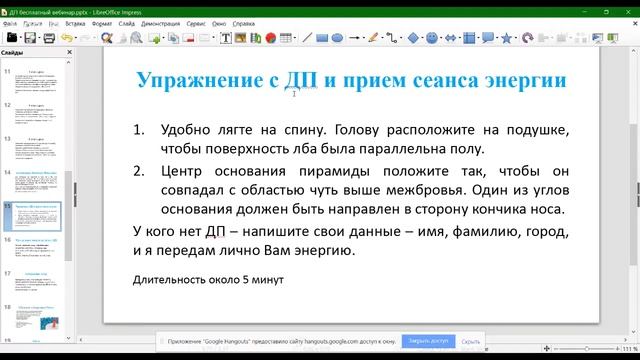
Task: Open Find and Replace tool
Action: 107,38
